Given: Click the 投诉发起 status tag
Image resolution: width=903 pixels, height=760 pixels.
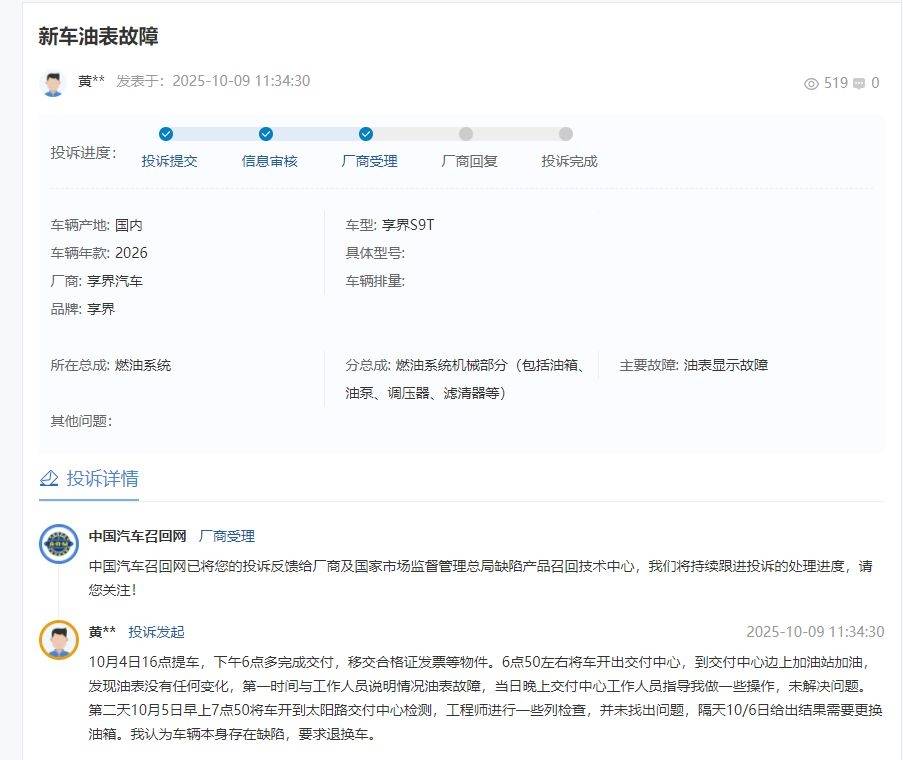Looking at the screenshot, I should (x=156, y=632).
